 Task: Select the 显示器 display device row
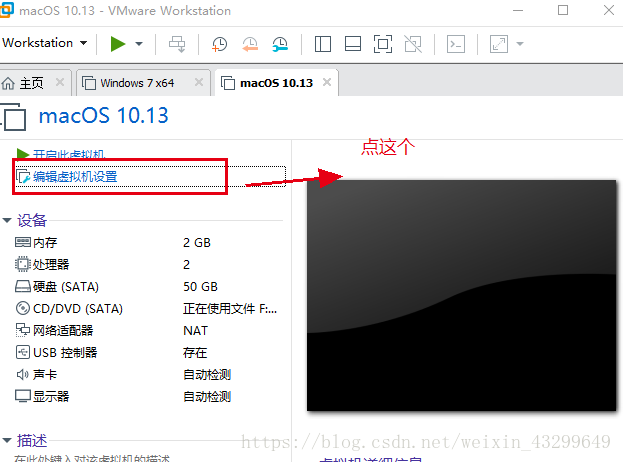(148, 396)
